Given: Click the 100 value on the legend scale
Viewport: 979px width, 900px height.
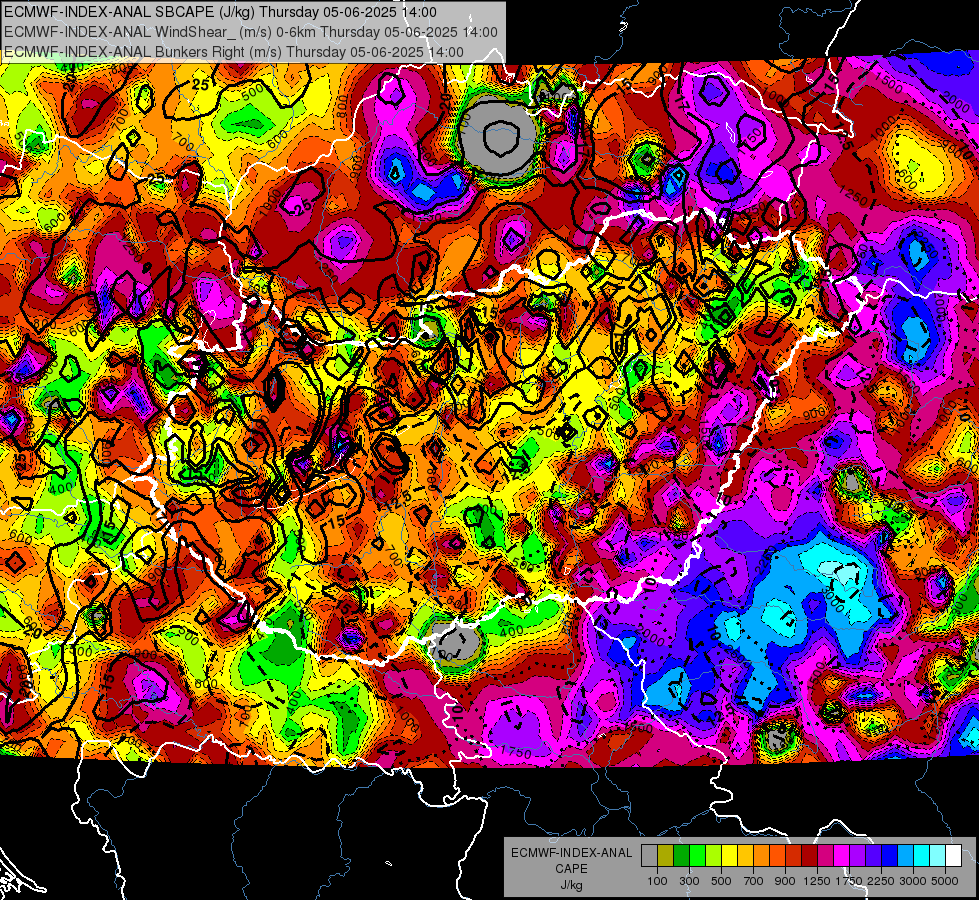Looking at the screenshot, I should tap(657, 881).
